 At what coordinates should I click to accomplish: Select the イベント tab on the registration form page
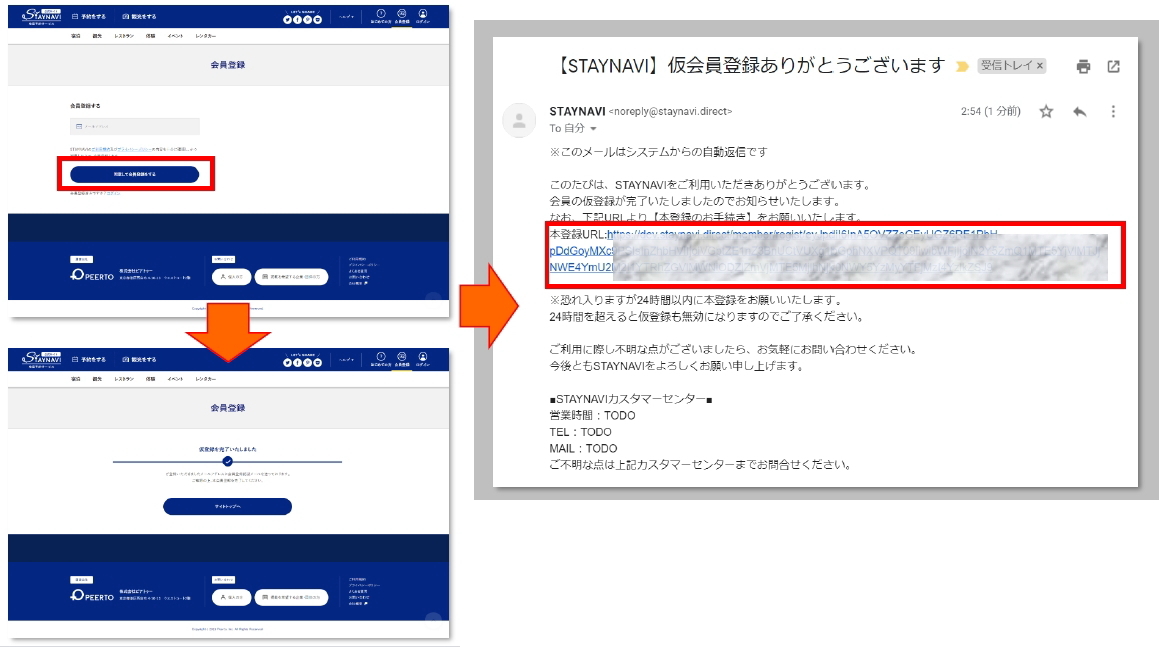(x=176, y=36)
